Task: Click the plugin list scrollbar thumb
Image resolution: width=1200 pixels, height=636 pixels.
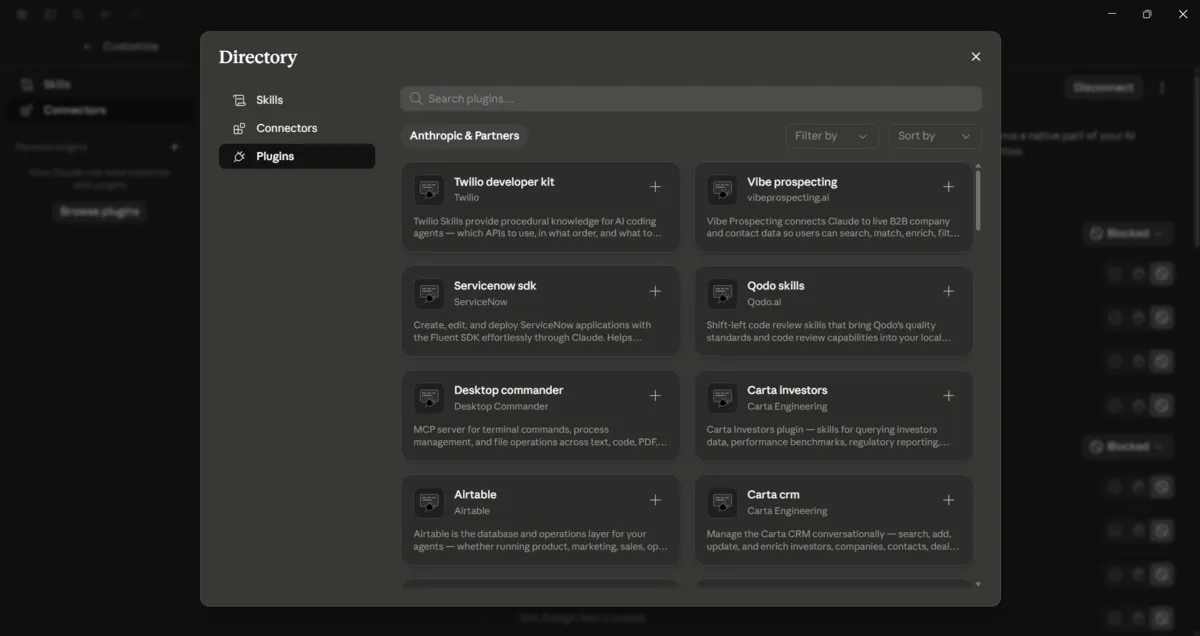Action: [978, 200]
